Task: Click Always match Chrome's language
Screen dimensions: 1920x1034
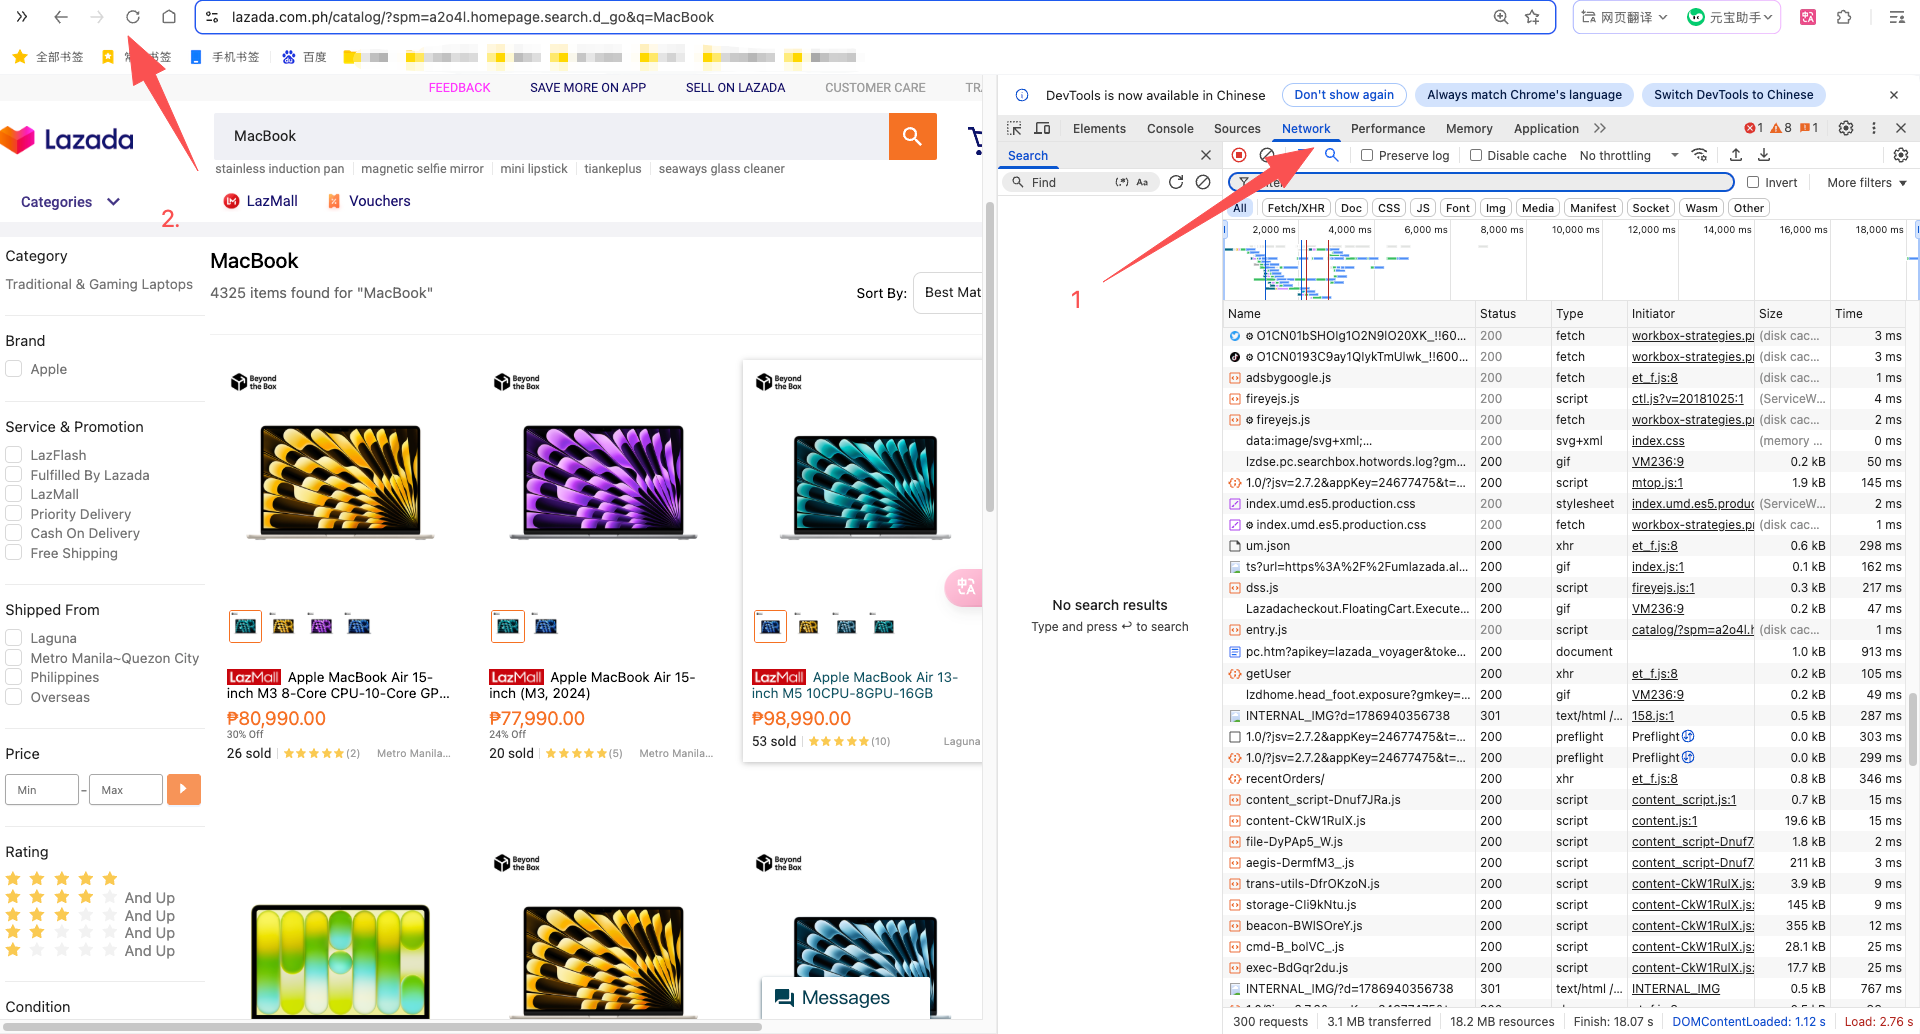Action: click(1524, 95)
